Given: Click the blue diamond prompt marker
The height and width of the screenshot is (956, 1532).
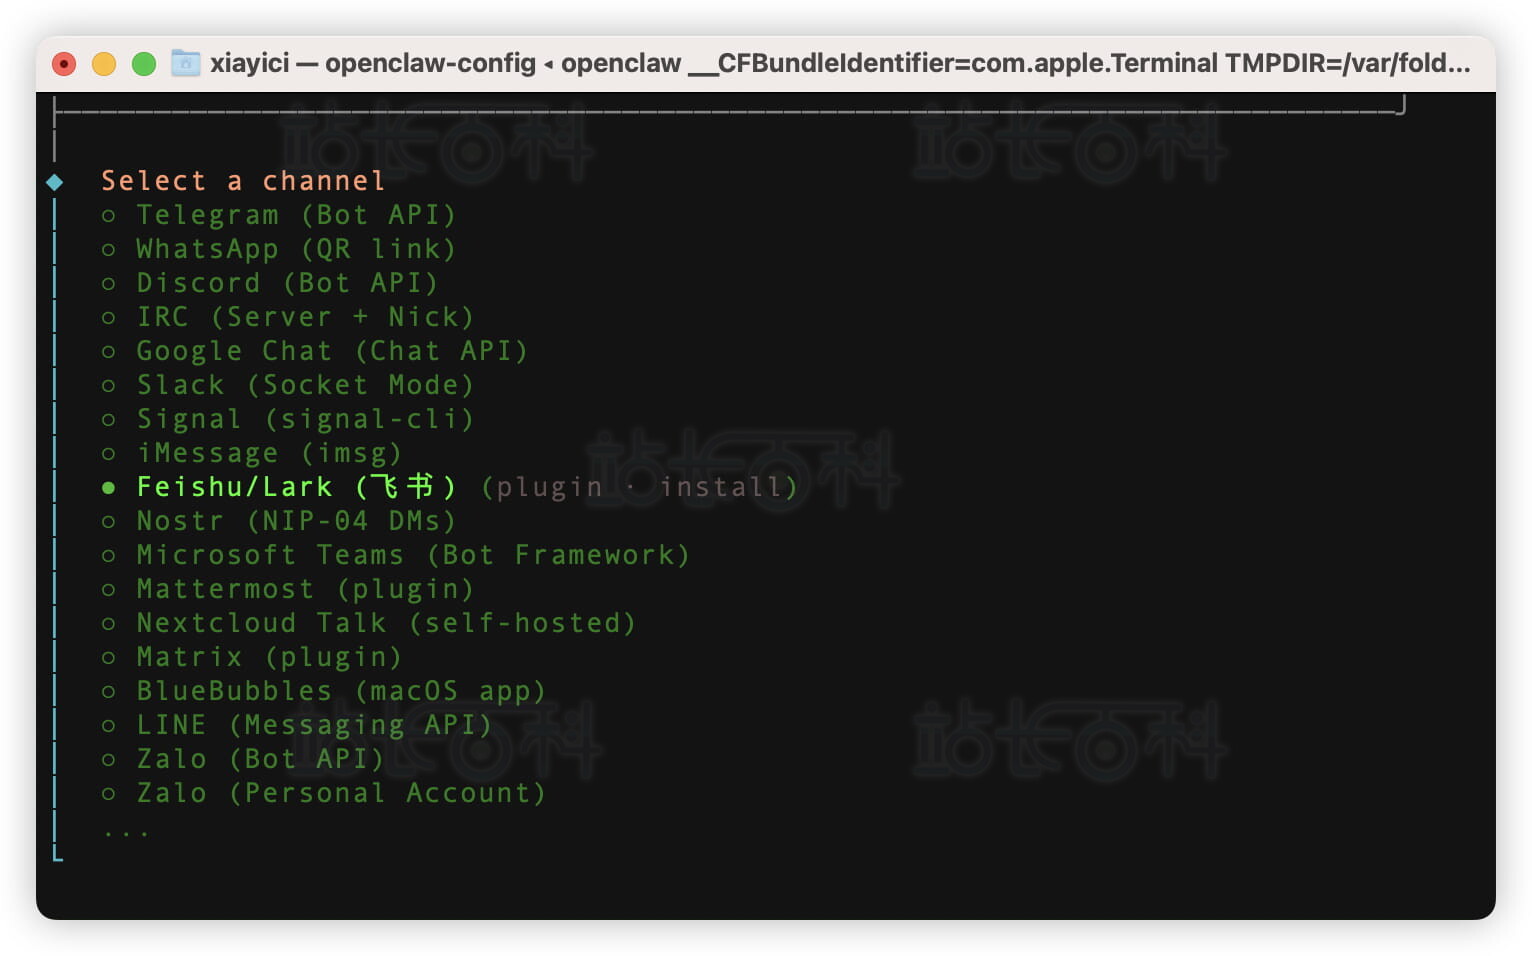Looking at the screenshot, I should tap(55, 182).
